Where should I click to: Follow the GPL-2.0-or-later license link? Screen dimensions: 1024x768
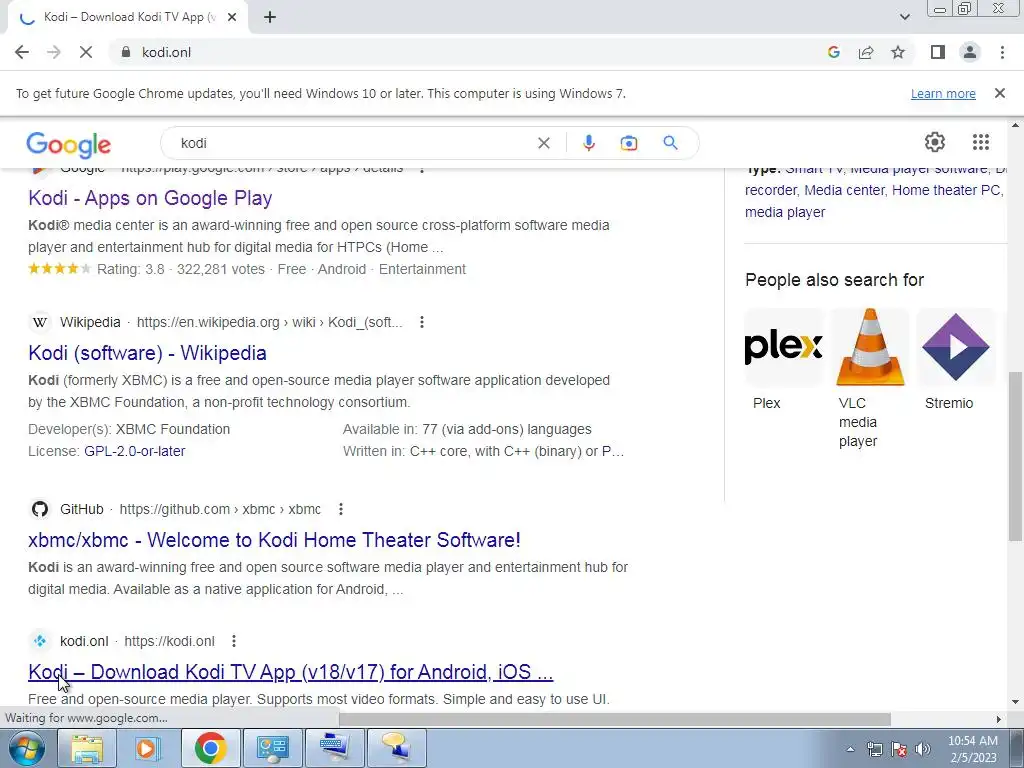click(135, 451)
